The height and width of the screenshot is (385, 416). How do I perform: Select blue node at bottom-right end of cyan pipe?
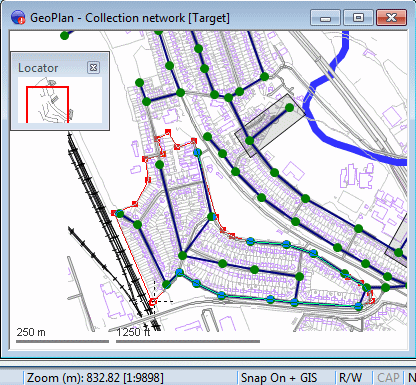[358, 306]
